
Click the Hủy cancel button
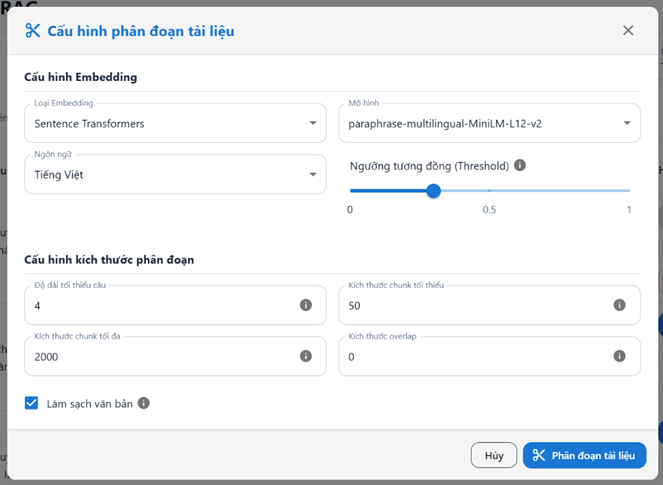494,456
